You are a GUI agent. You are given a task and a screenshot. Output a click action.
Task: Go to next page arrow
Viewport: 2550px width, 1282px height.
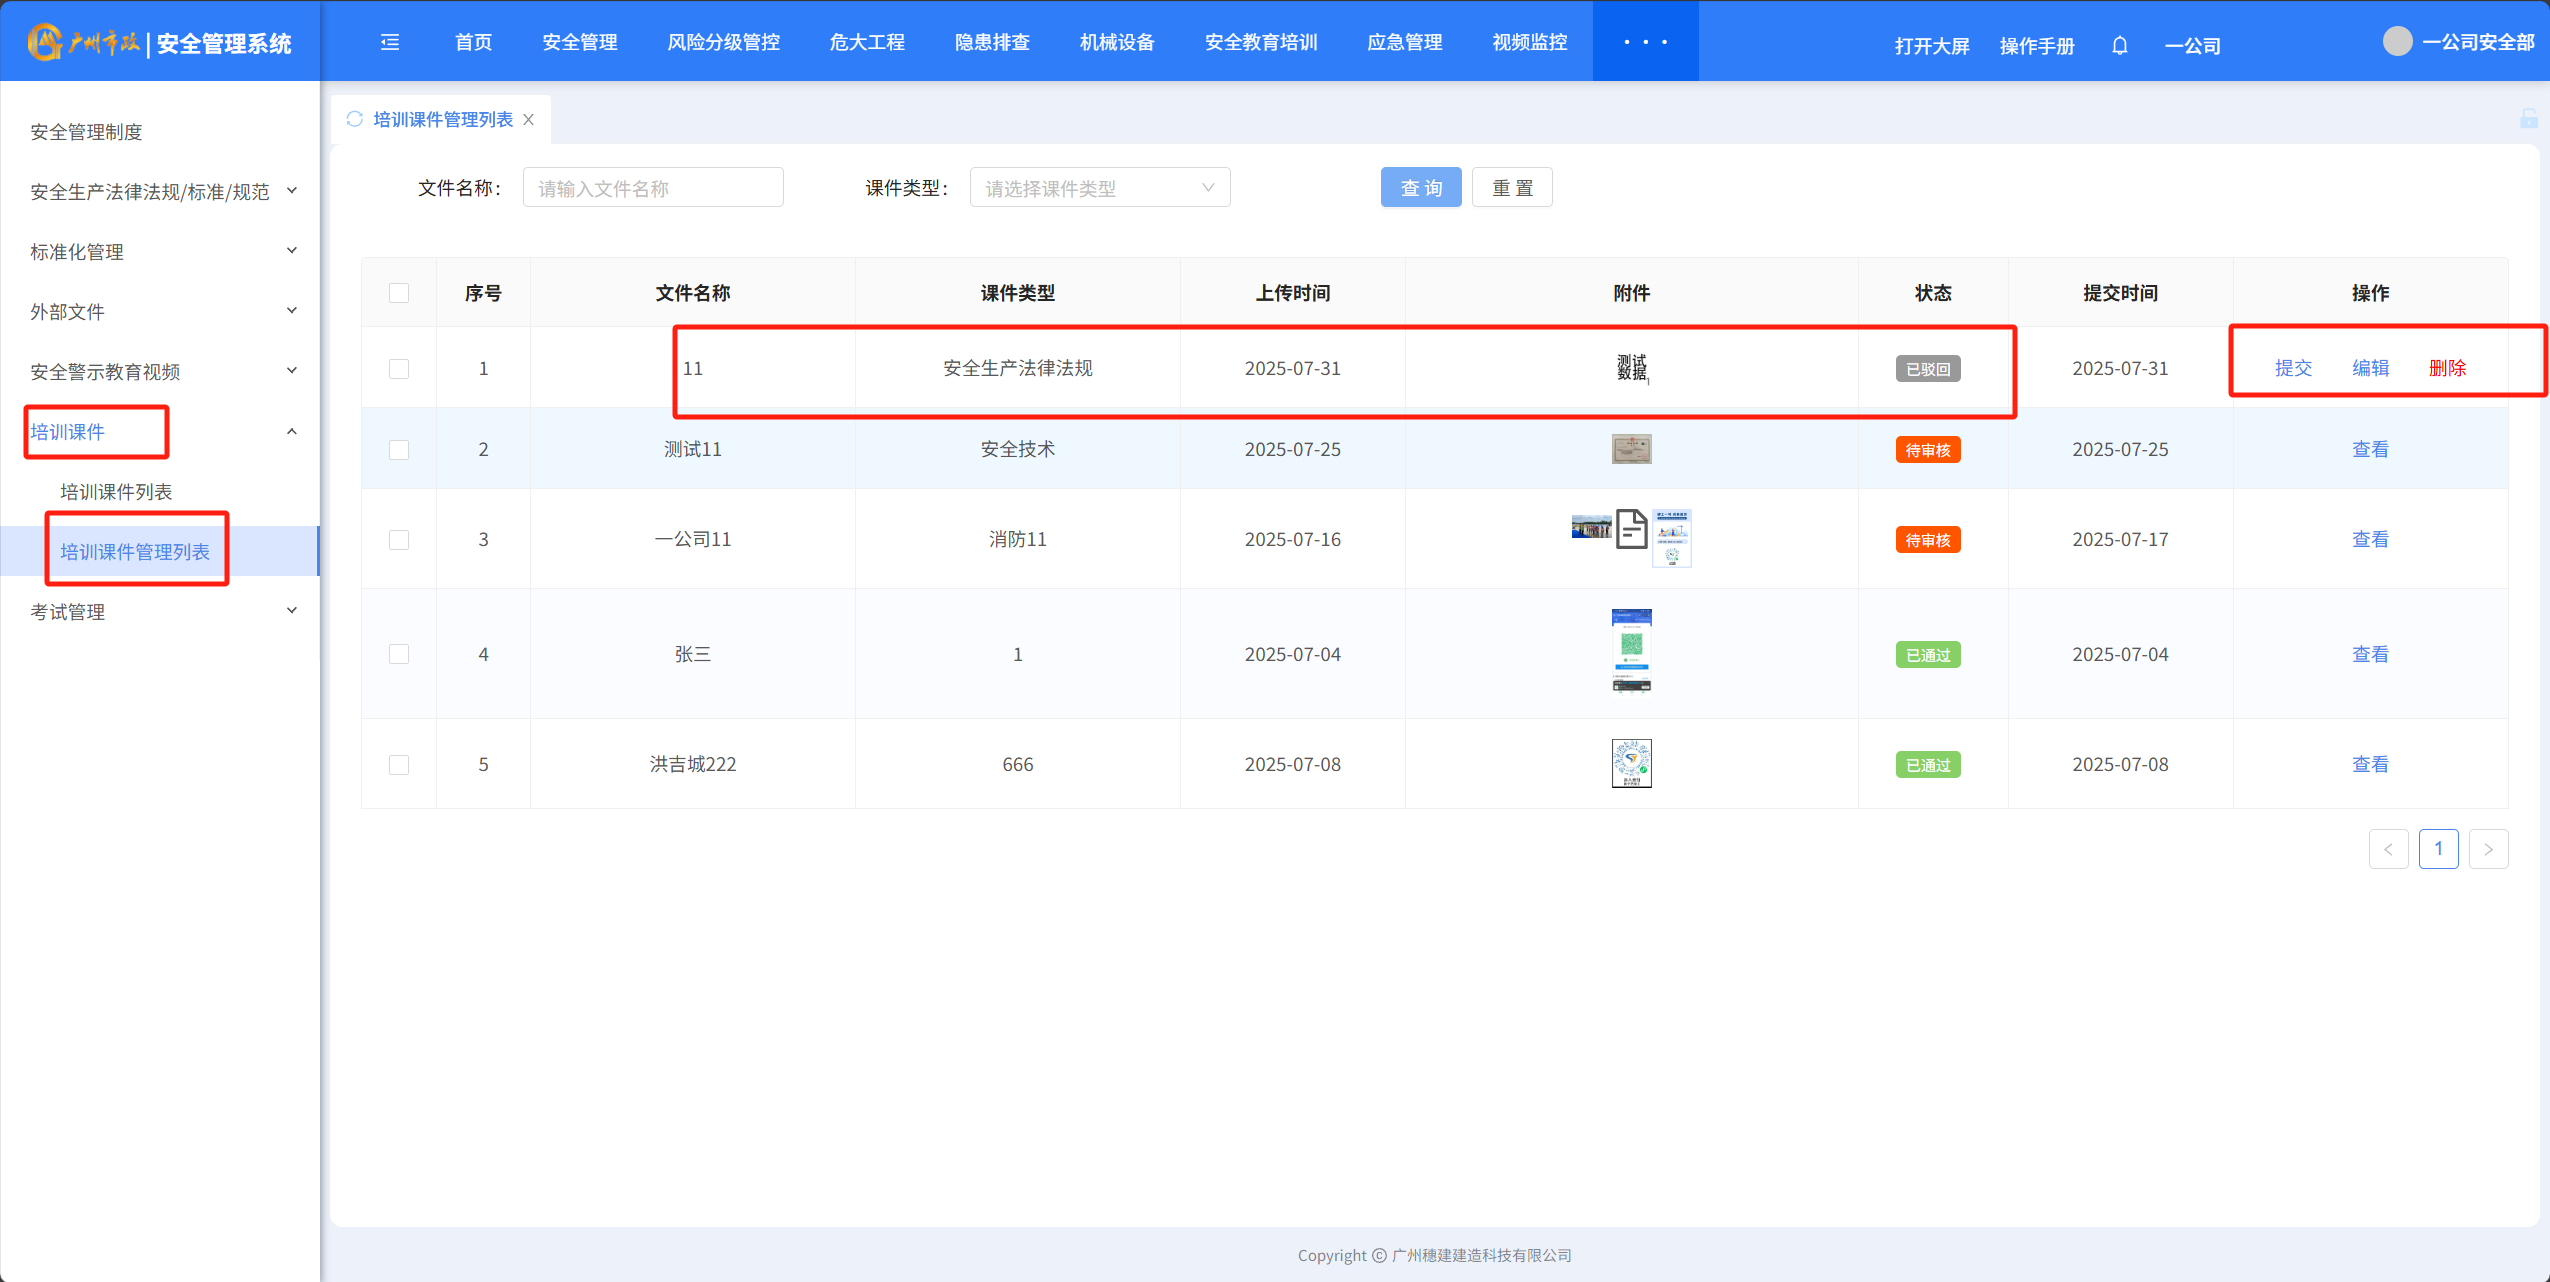tap(2488, 849)
